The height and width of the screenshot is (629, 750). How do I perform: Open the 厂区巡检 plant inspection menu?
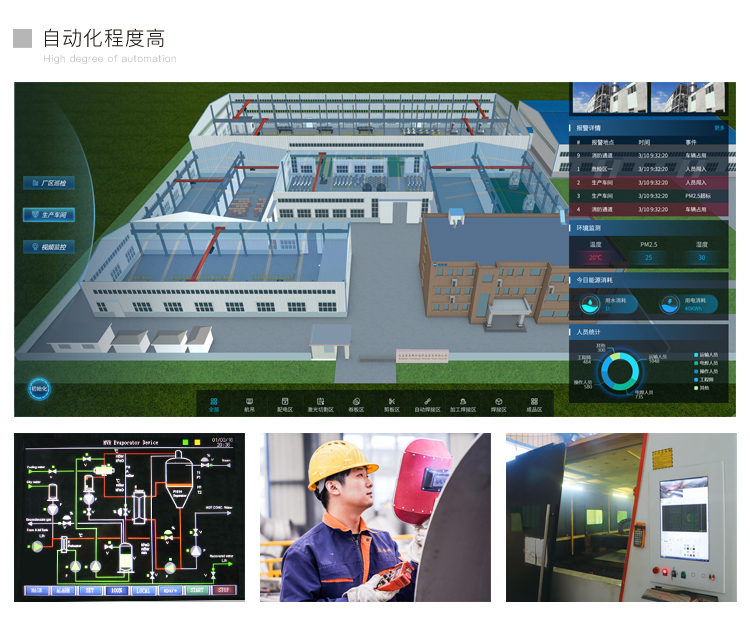(49, 184)
